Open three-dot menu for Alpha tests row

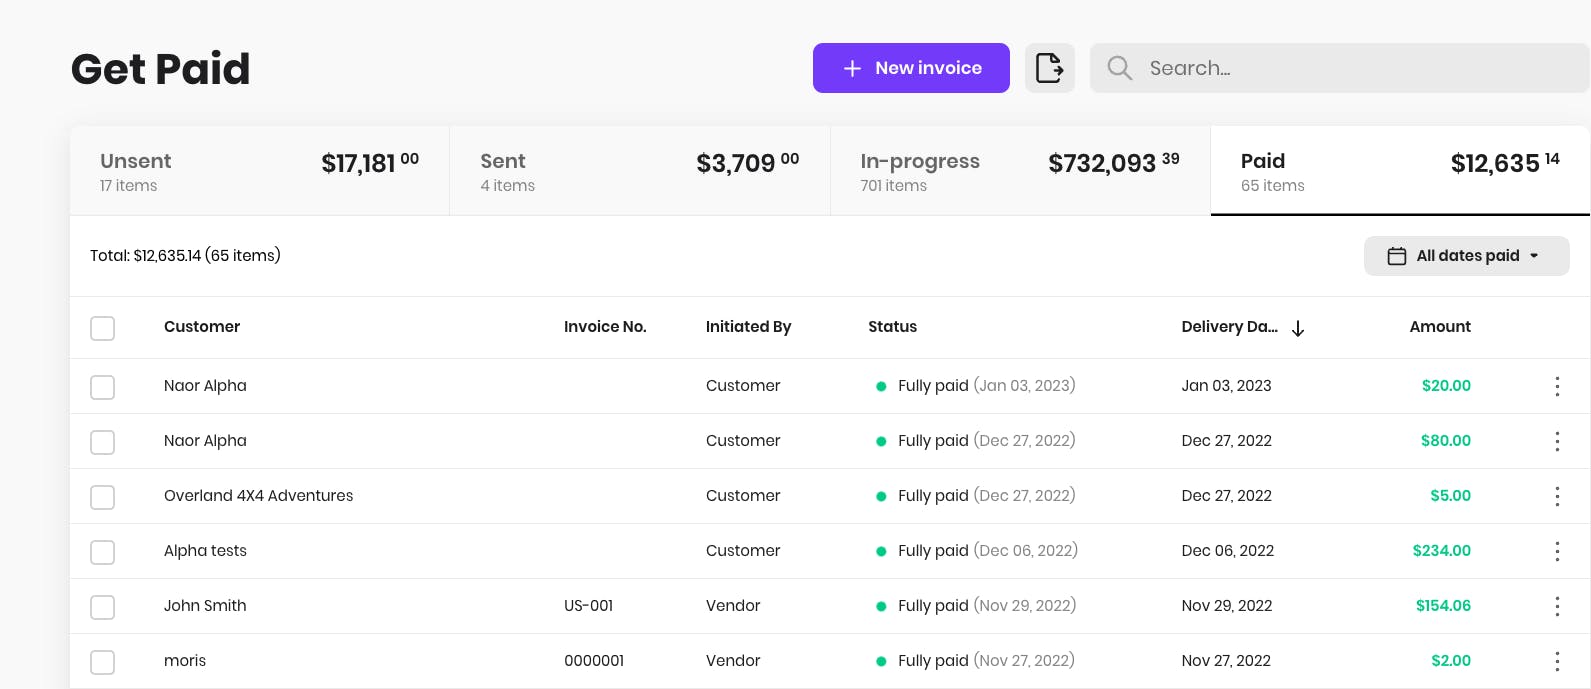1557,551
